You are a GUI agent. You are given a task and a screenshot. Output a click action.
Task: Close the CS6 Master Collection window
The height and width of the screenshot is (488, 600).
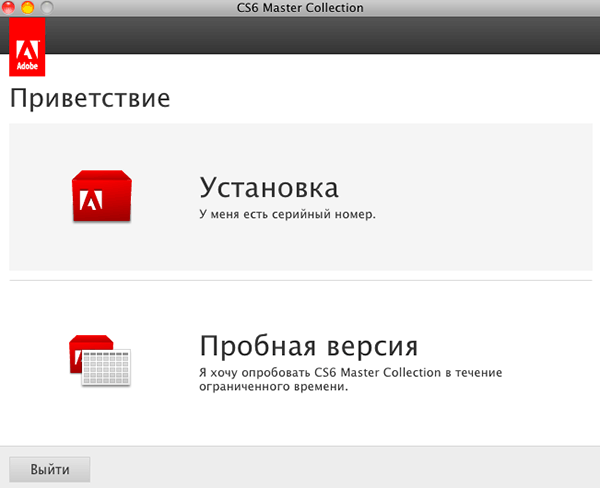tap(8, 7)
